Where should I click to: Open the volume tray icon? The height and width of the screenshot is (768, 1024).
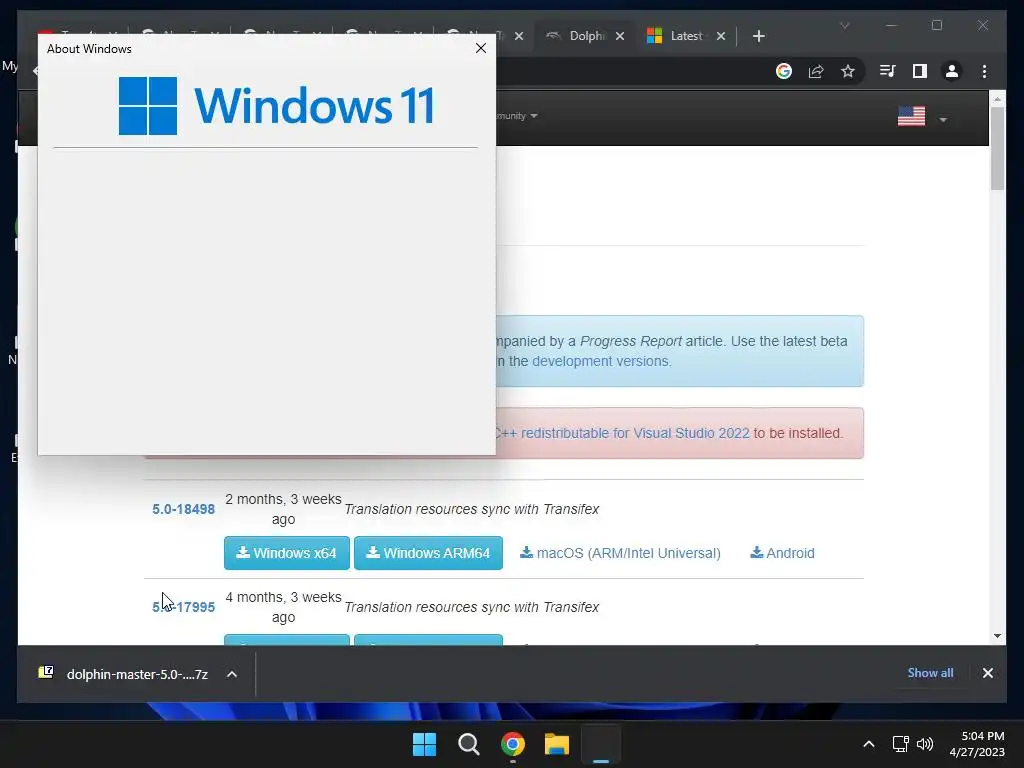(925, 744)
